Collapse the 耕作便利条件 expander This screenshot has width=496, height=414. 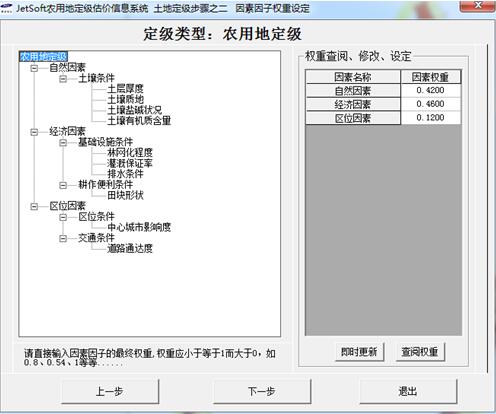(x=63, y=185)
